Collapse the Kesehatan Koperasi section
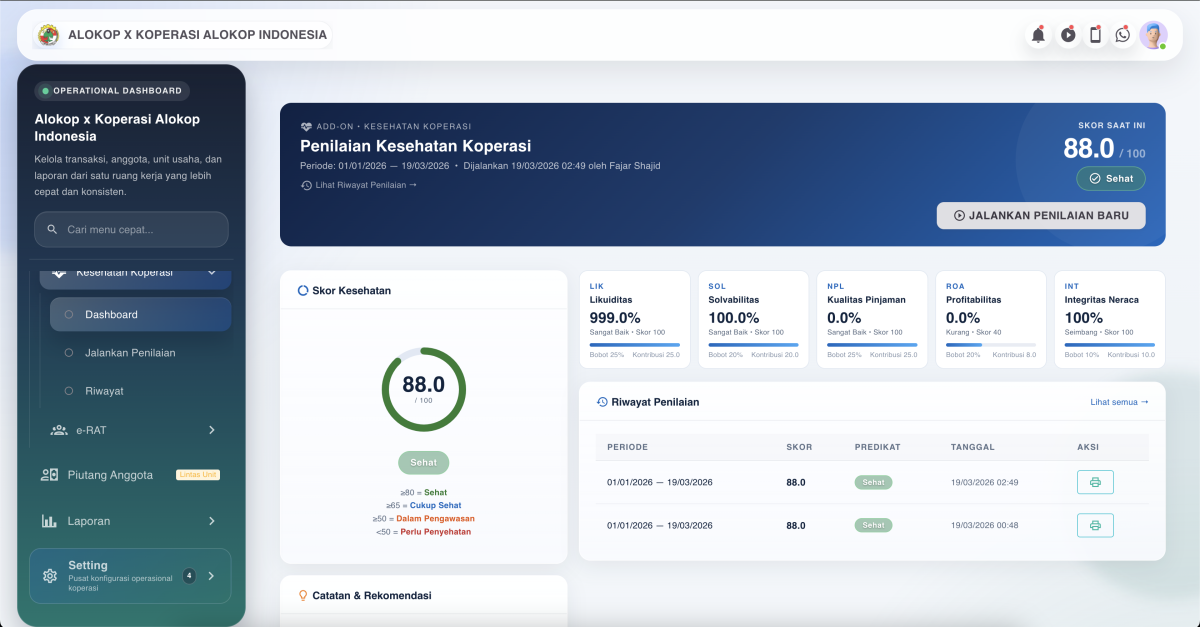The width and height of the screenshot is (1200, 627). 211,271
